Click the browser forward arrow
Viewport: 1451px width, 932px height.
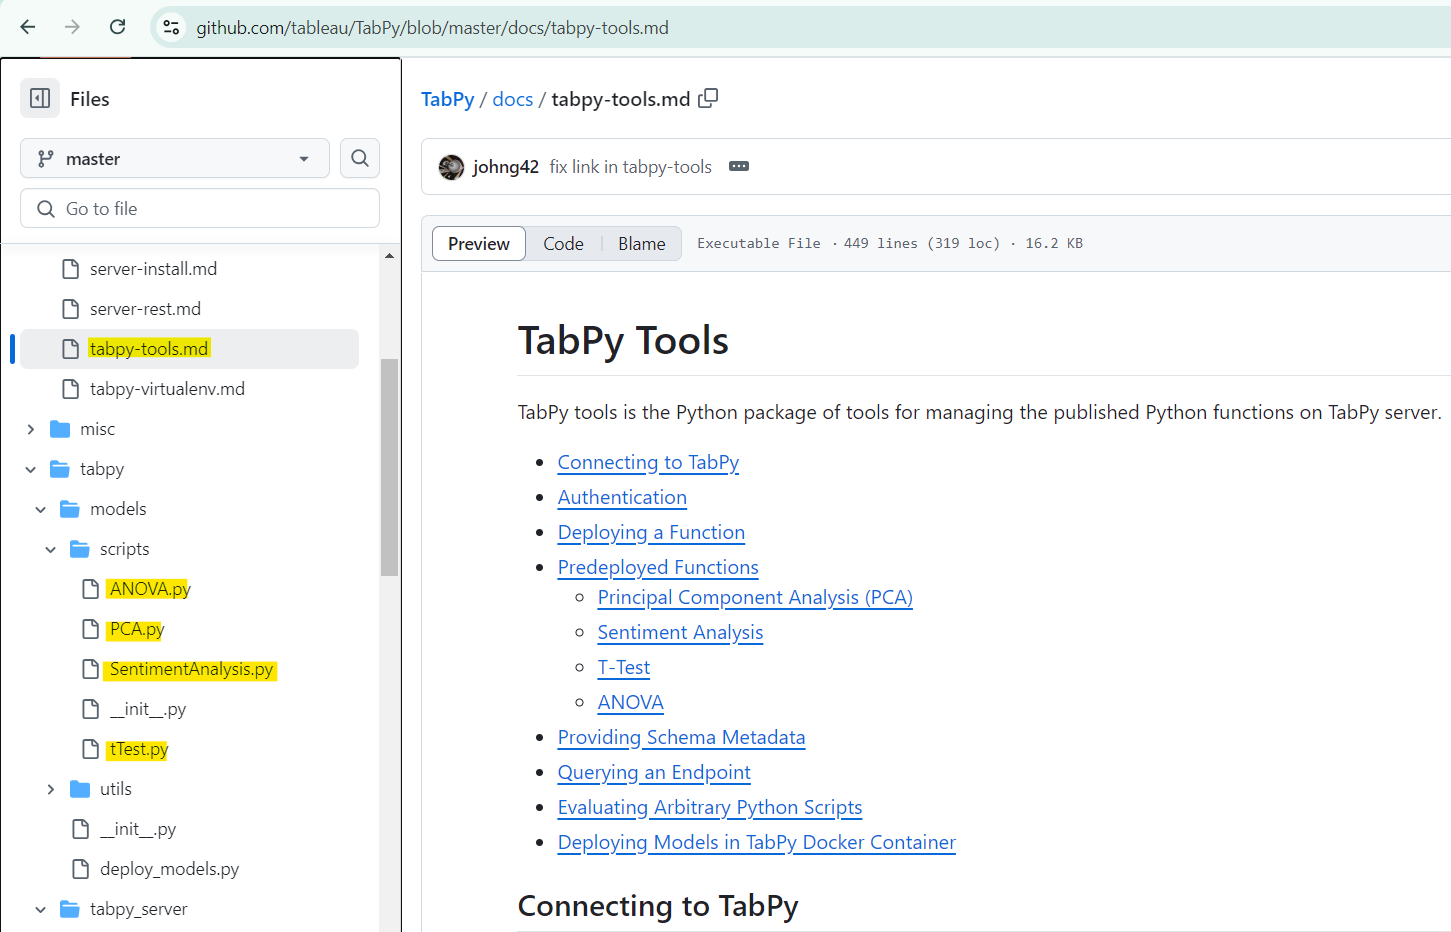72,27
